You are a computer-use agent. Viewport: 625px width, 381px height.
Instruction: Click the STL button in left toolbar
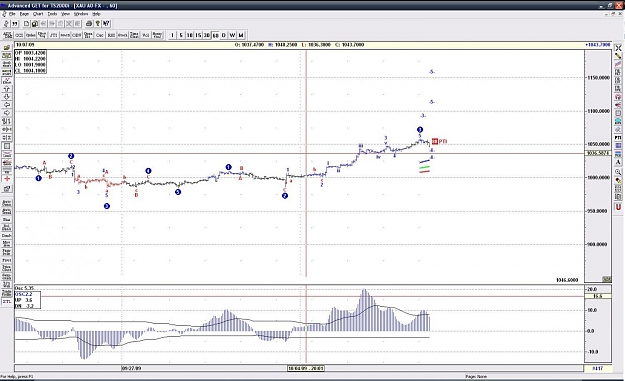click(x=7, y=302)
